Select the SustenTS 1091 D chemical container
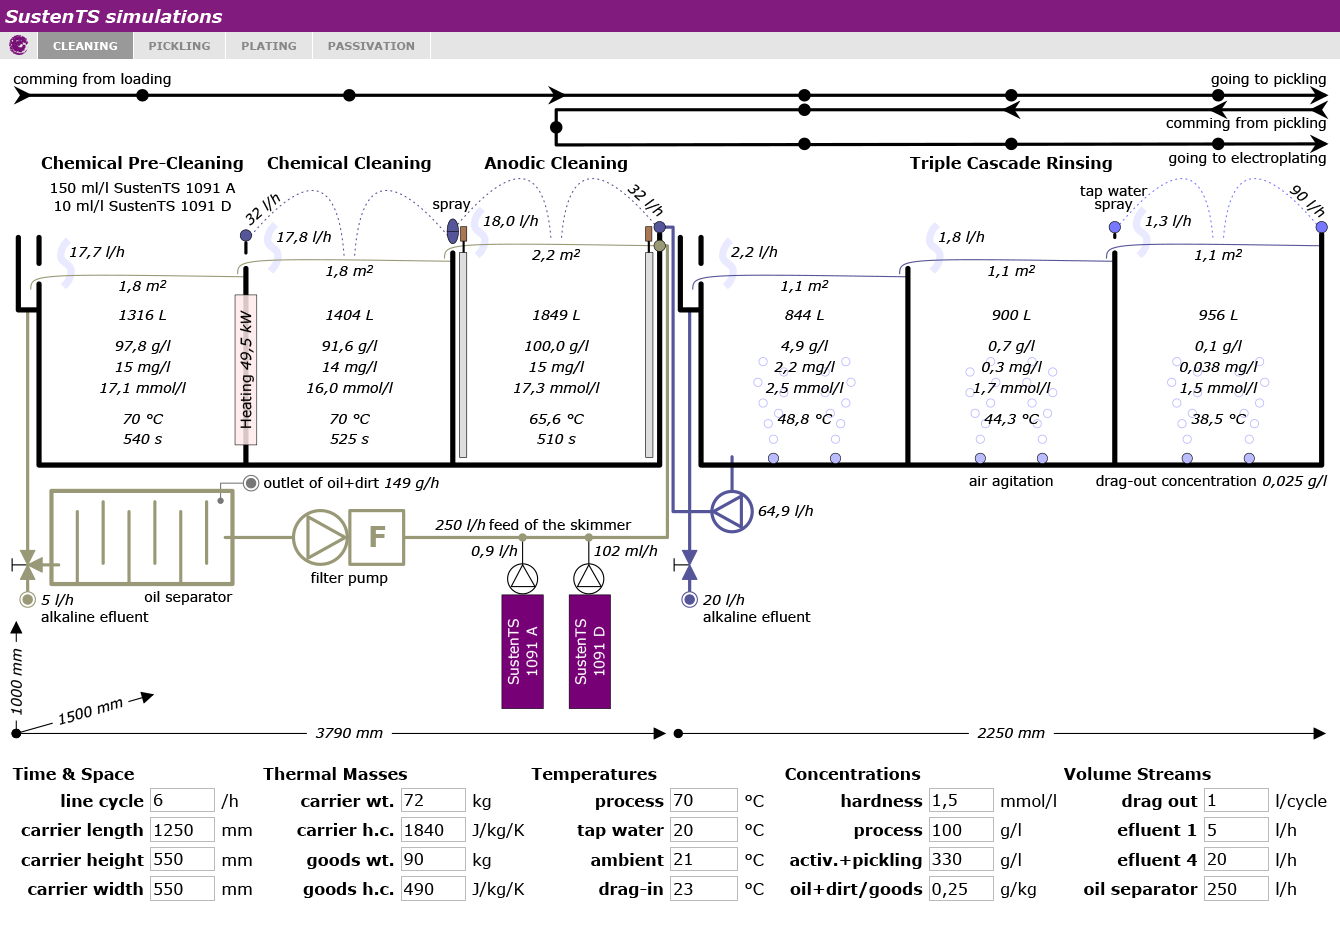The height and width of the screenshot is (950, 1340). (589, 652)
